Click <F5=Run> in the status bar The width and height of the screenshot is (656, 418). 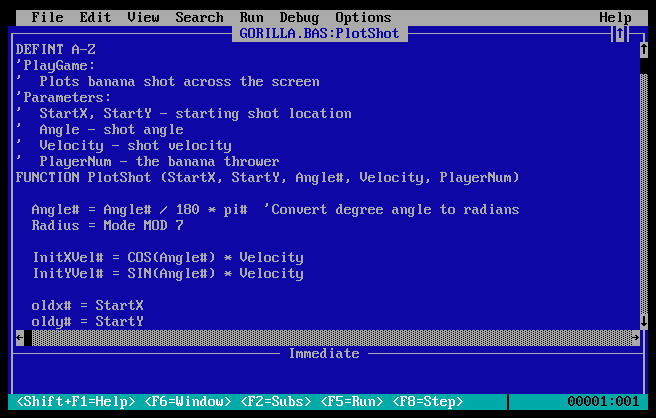pos(351,402)
